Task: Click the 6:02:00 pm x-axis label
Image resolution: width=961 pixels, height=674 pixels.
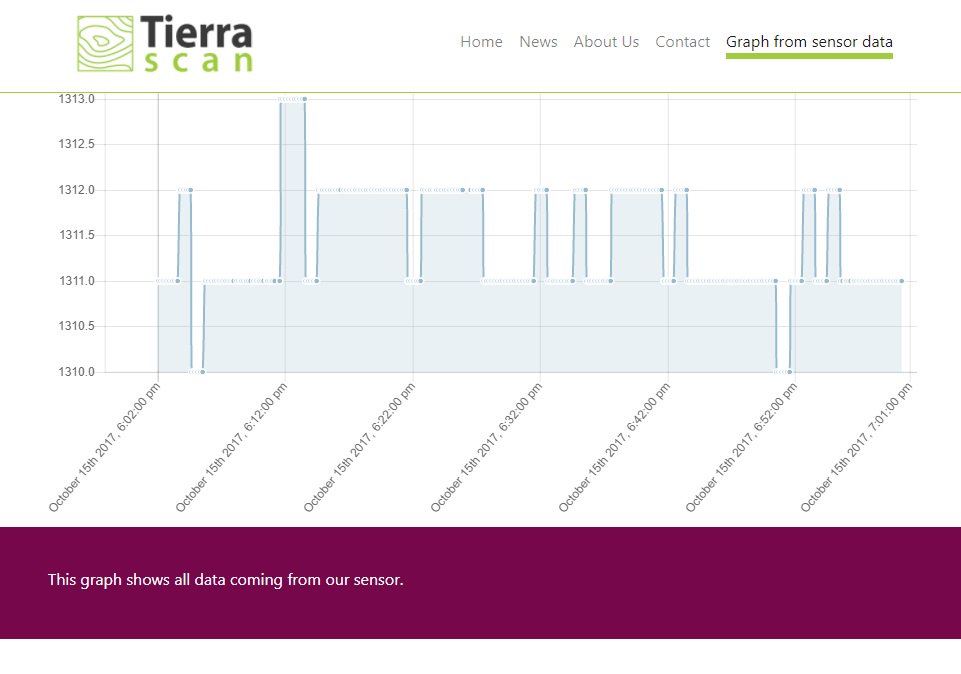Action: tap(104, 448)
